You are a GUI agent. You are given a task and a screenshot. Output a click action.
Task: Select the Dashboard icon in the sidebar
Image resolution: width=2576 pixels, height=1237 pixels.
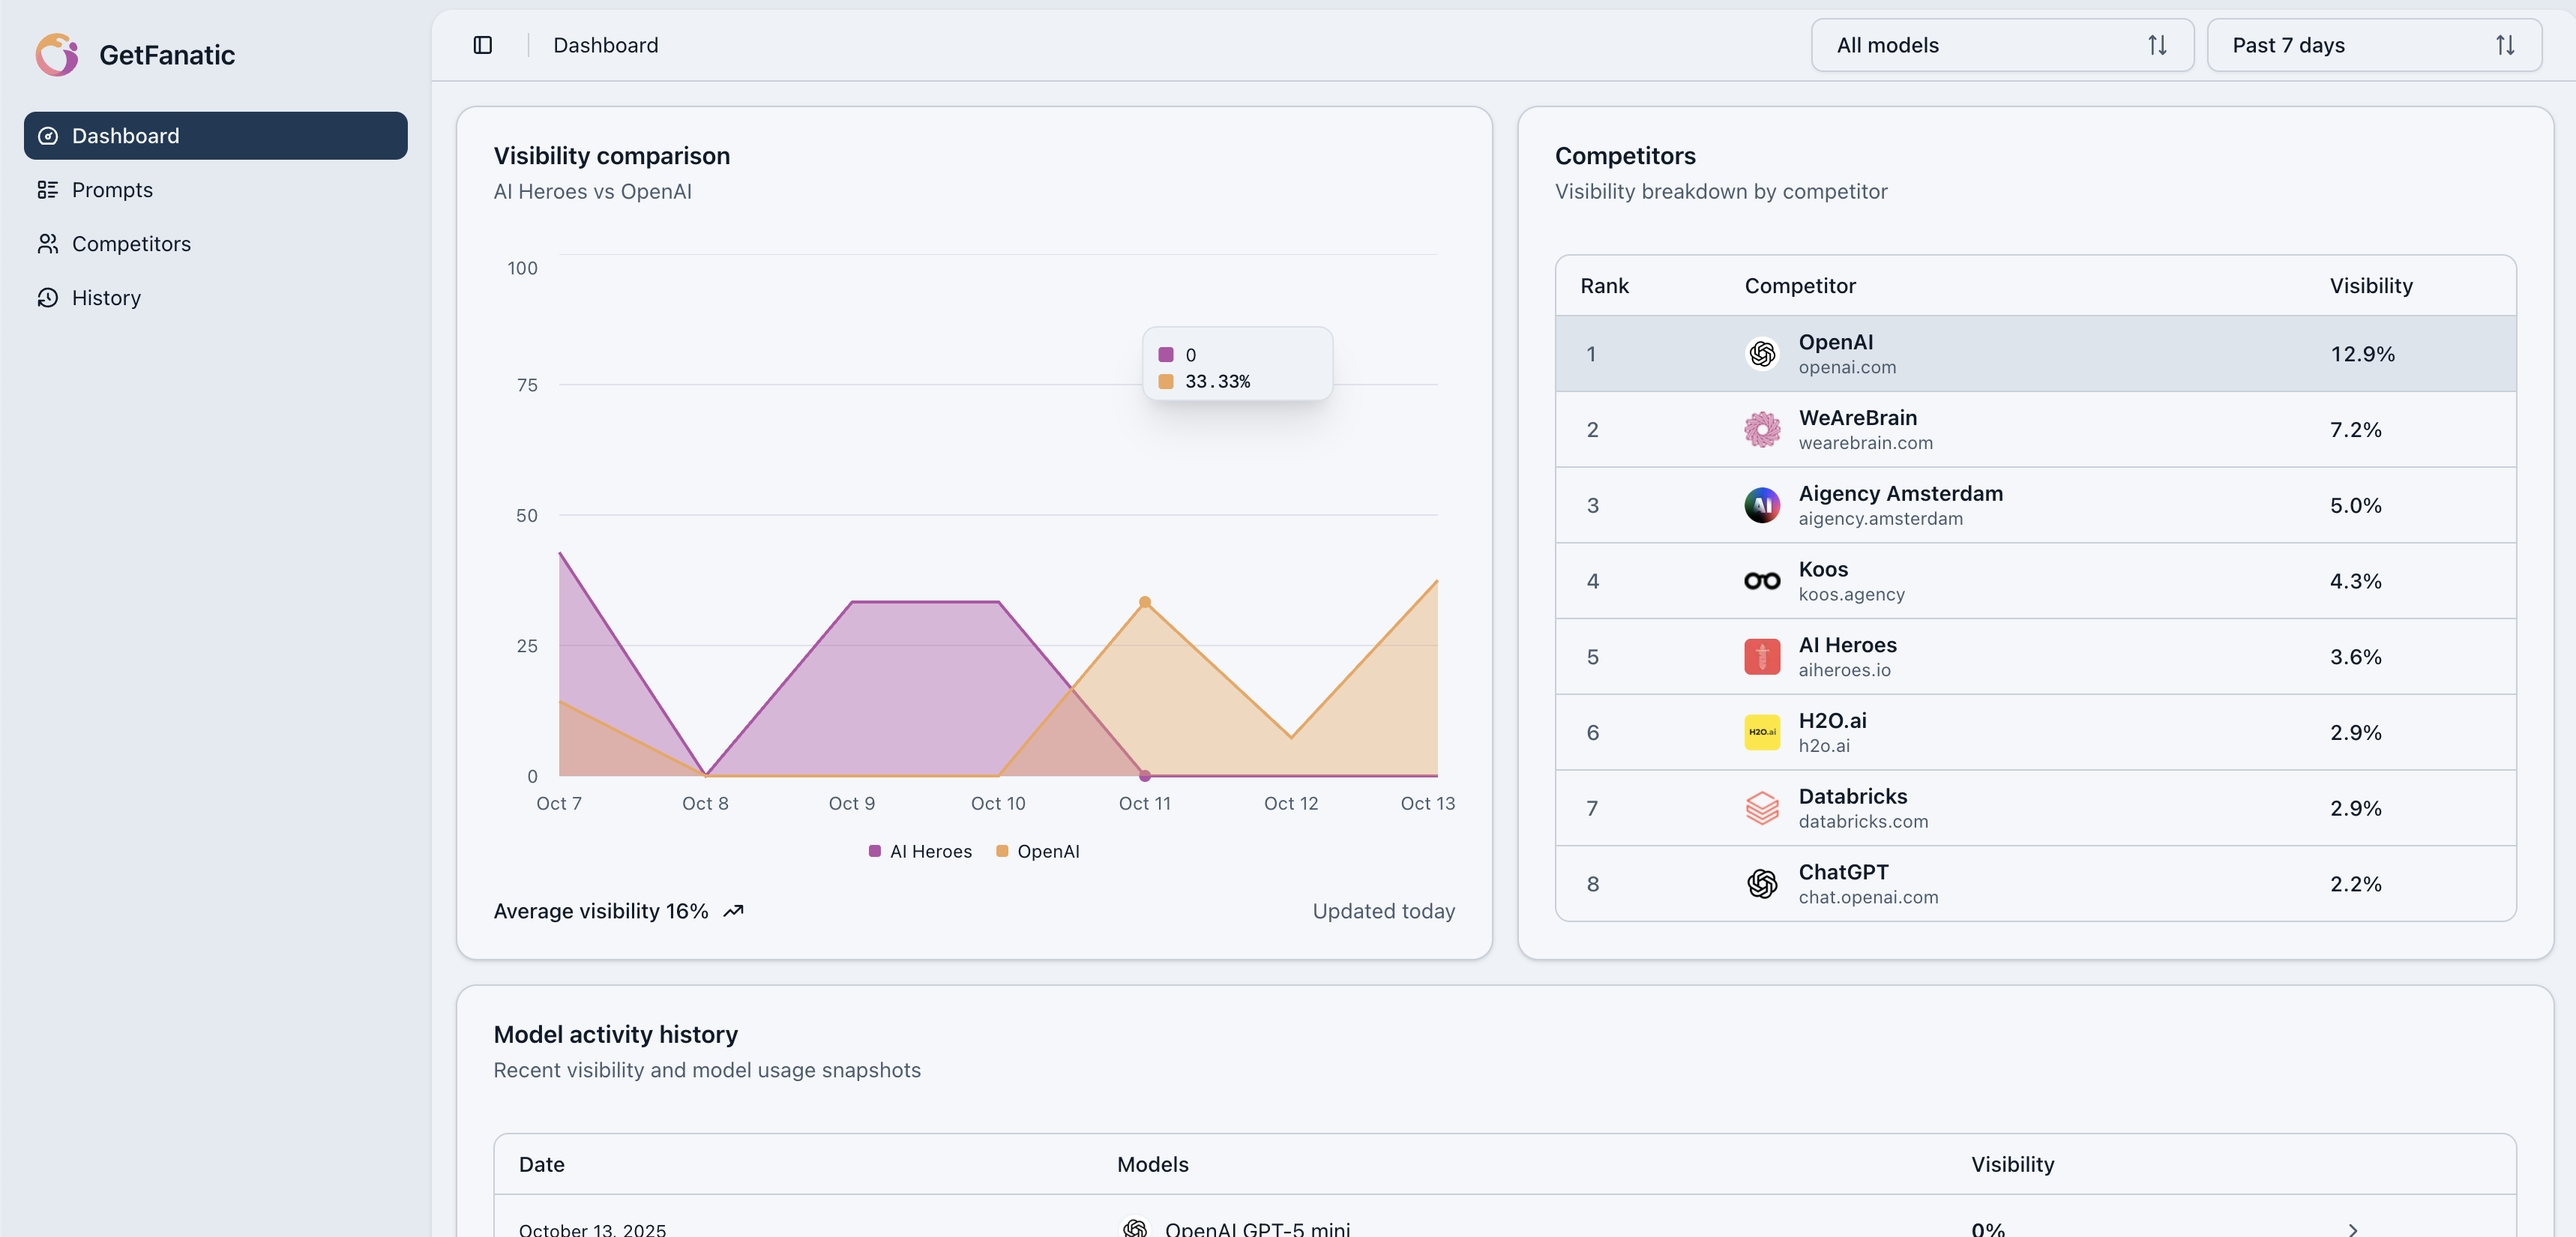point(48,135)
